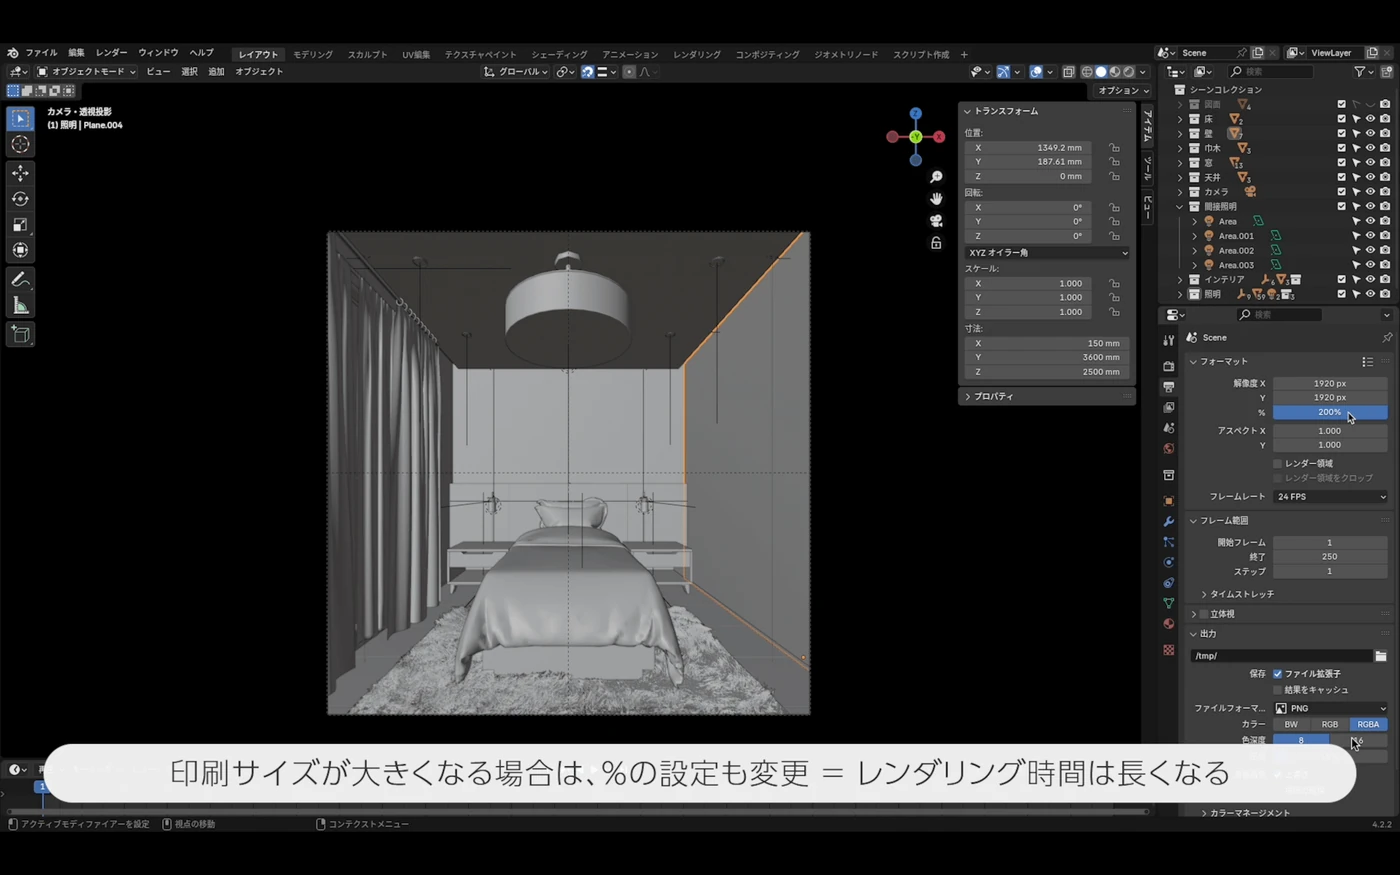
Task: Select the Annotate tool
Action: pyautogui.click(x=20, y=280)
